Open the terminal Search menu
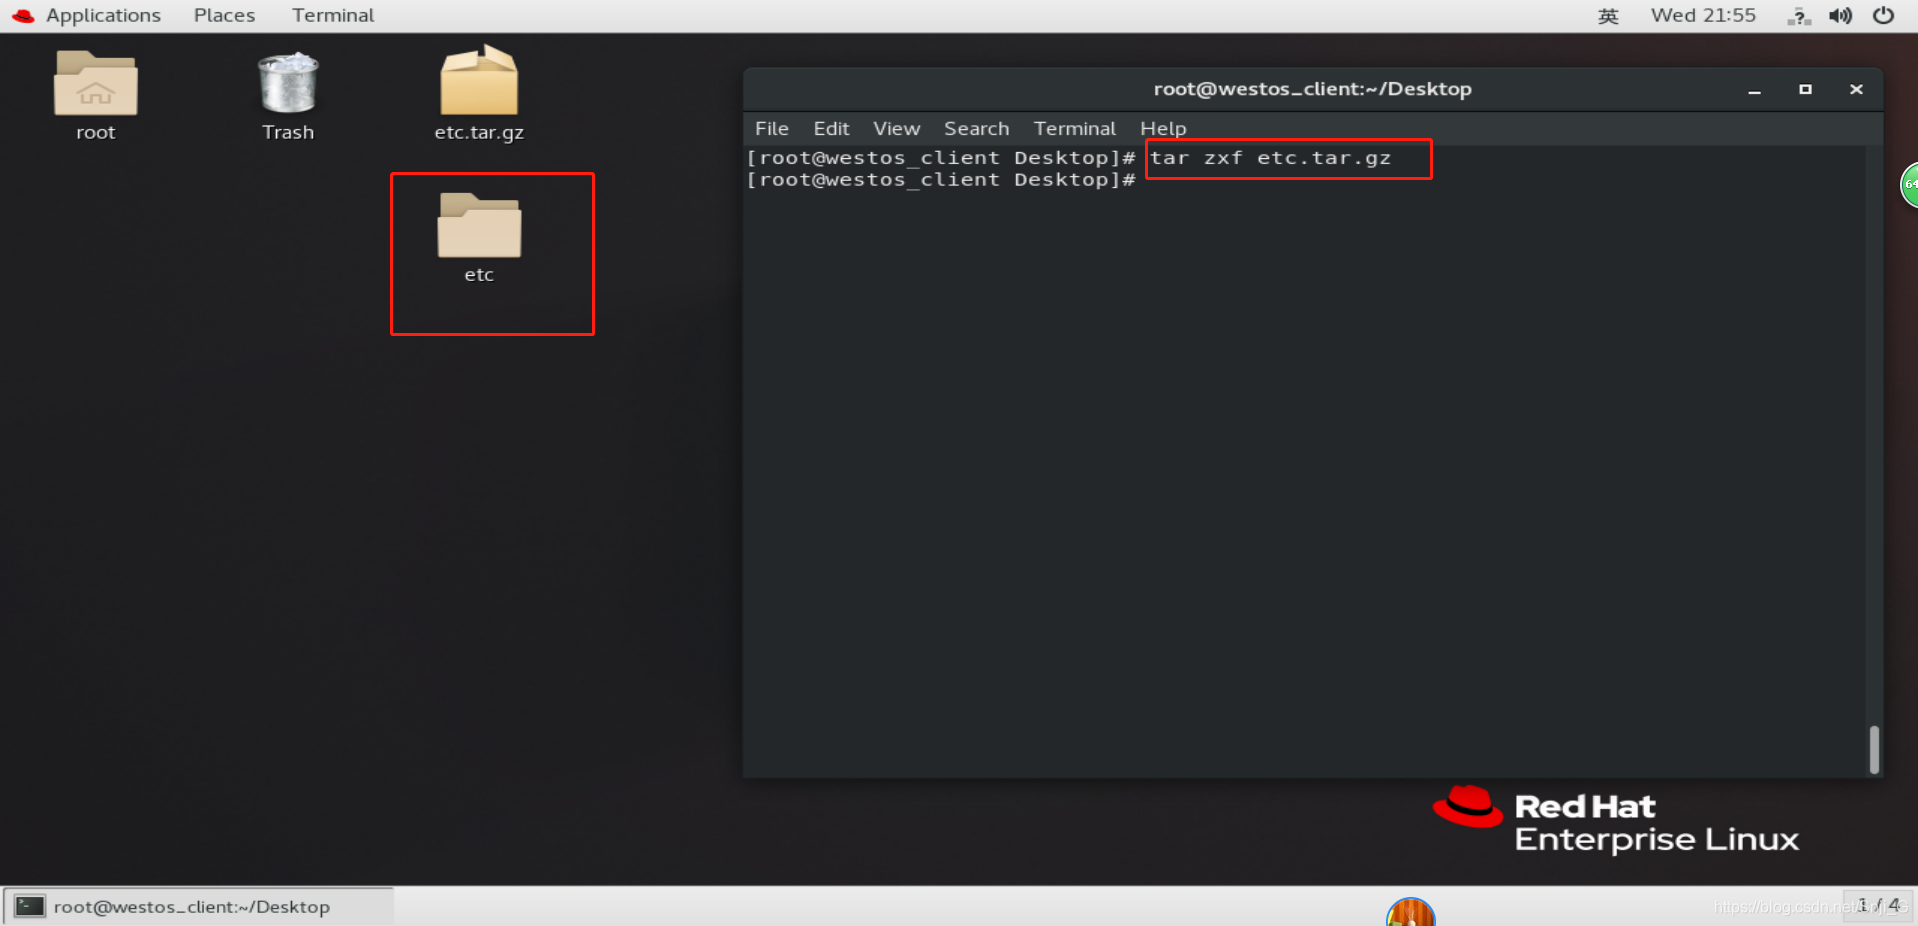Image resolution: width=1918 pixels, height=926 pixels. click(976, 128)
